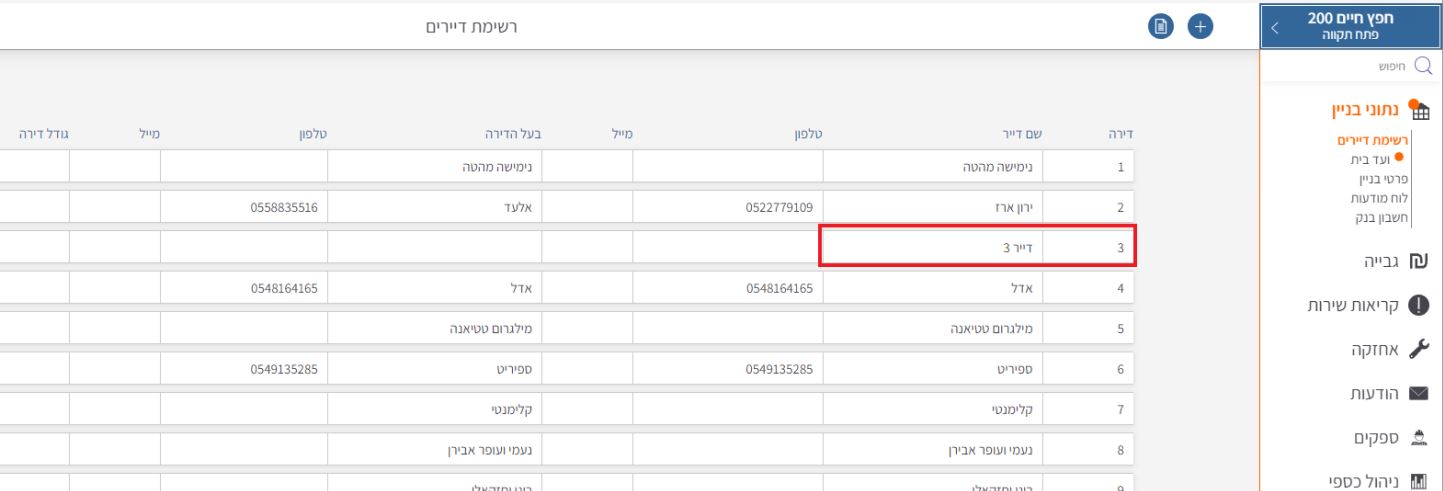
Task: Click the search magnifier icon in sidebar
Action: tap(1421, 67)
